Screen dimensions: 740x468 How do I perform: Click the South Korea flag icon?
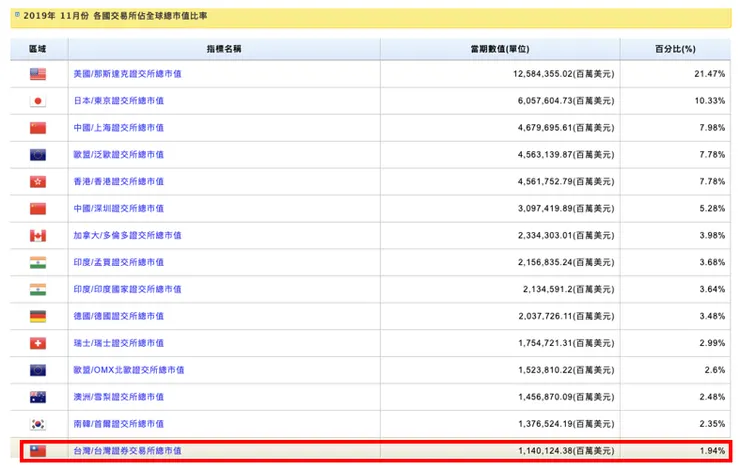[38, 424]
